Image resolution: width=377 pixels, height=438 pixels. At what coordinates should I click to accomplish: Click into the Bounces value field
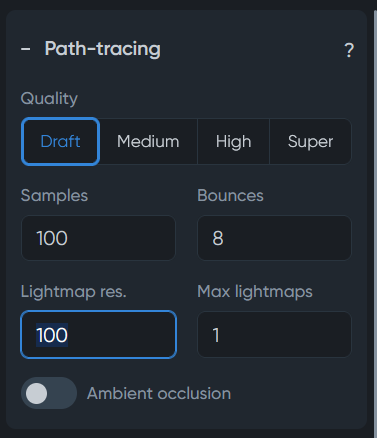click(274, 238)
